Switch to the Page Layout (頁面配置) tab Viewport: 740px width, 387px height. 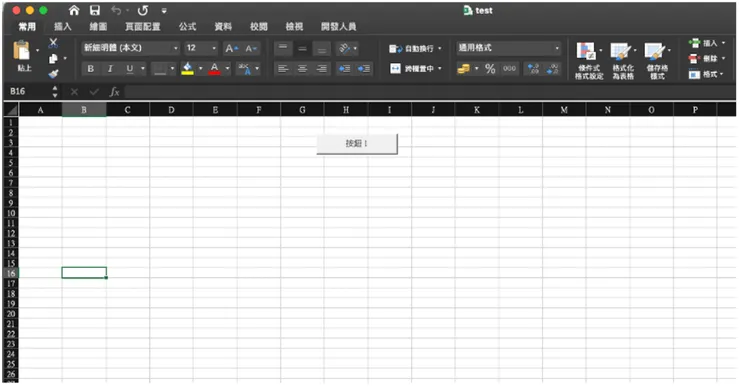[x=143, y=26]
